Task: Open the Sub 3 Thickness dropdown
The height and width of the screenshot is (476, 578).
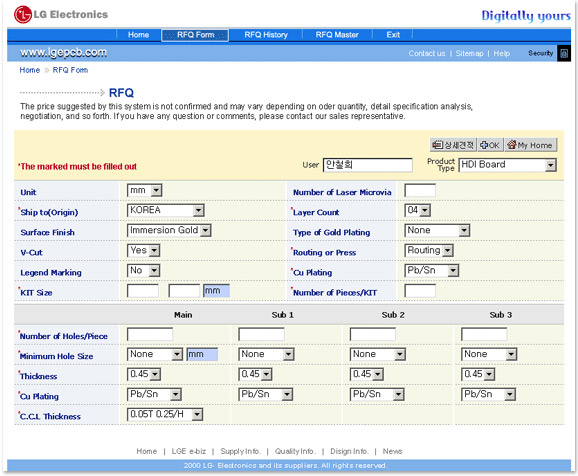Action: click(x=478, y=375)
